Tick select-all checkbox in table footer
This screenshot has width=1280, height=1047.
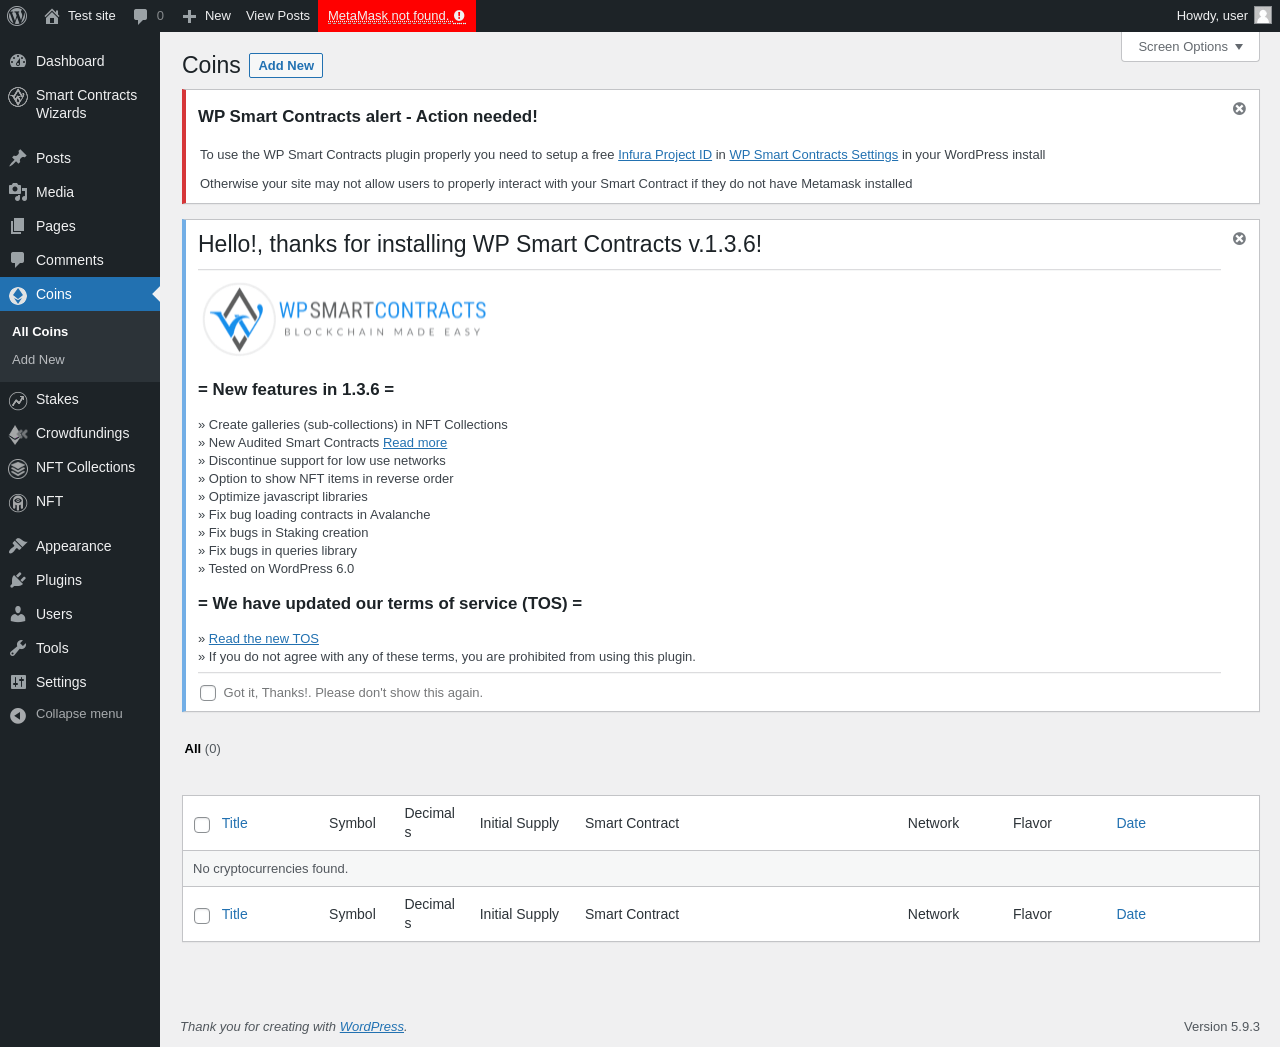click(202, 916)
